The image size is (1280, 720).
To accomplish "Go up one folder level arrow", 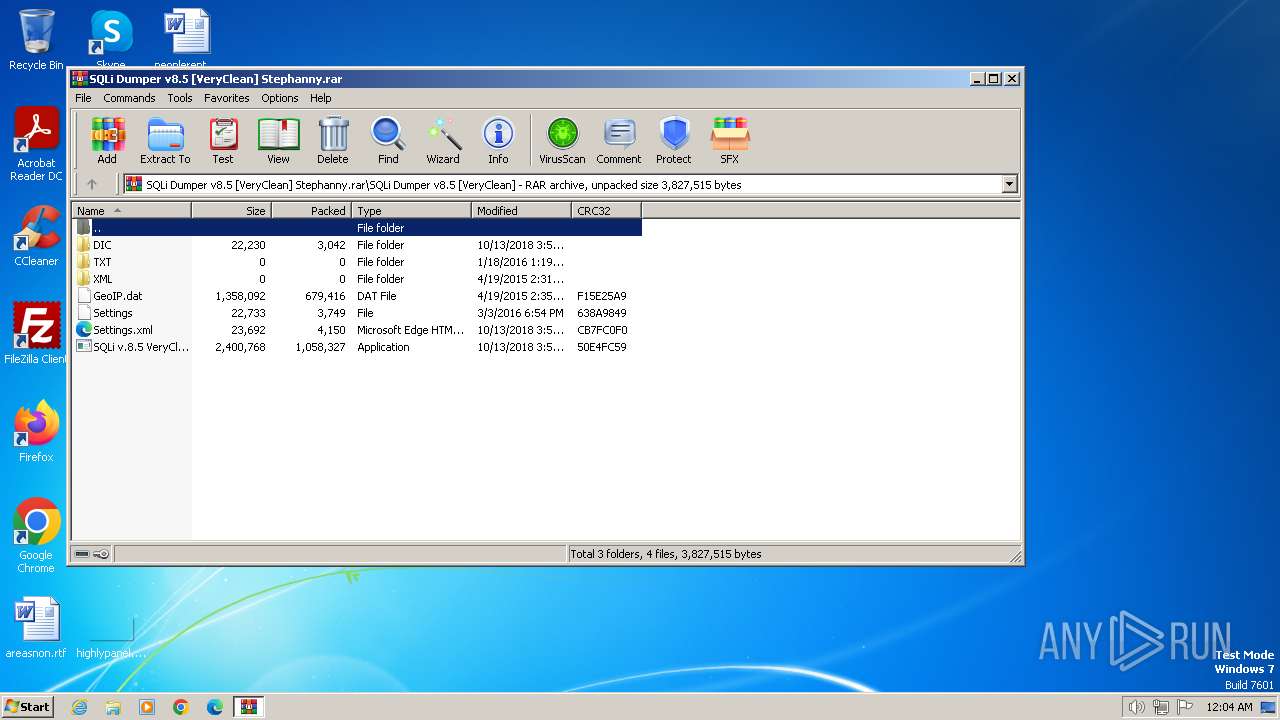I will 92,184.
